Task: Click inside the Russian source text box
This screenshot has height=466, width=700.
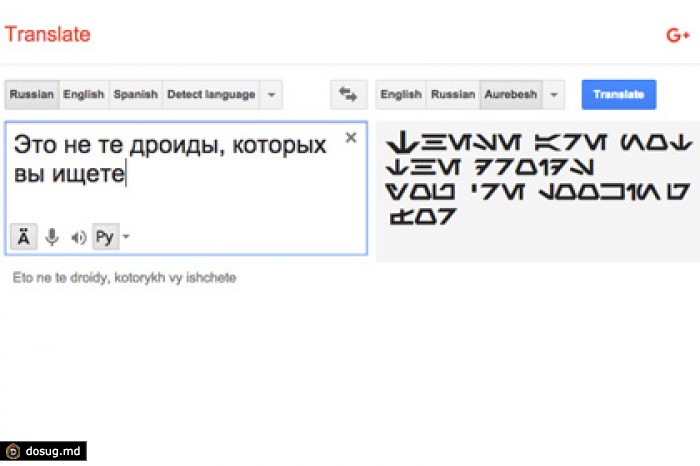Action: 187,188
